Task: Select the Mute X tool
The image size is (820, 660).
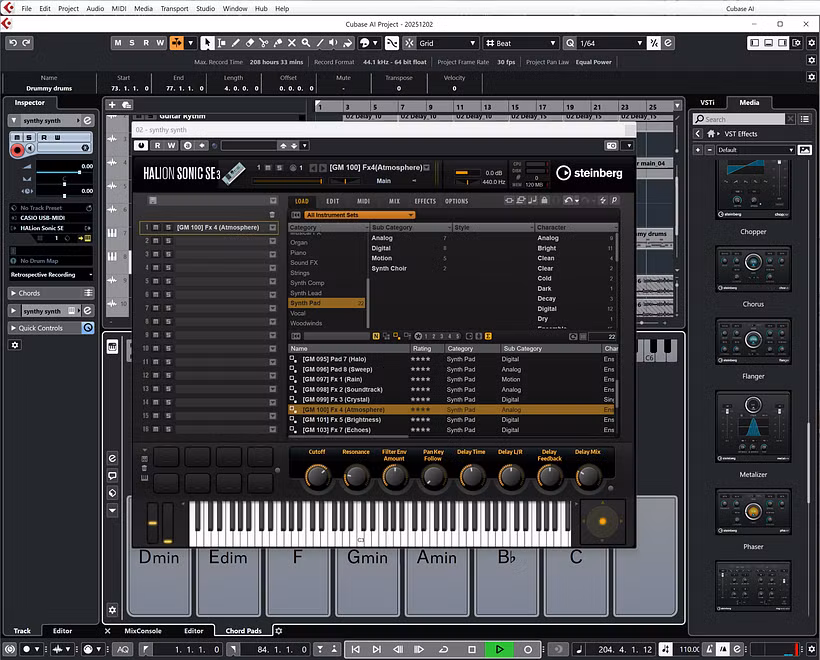Action: click(x=292, y=43)
